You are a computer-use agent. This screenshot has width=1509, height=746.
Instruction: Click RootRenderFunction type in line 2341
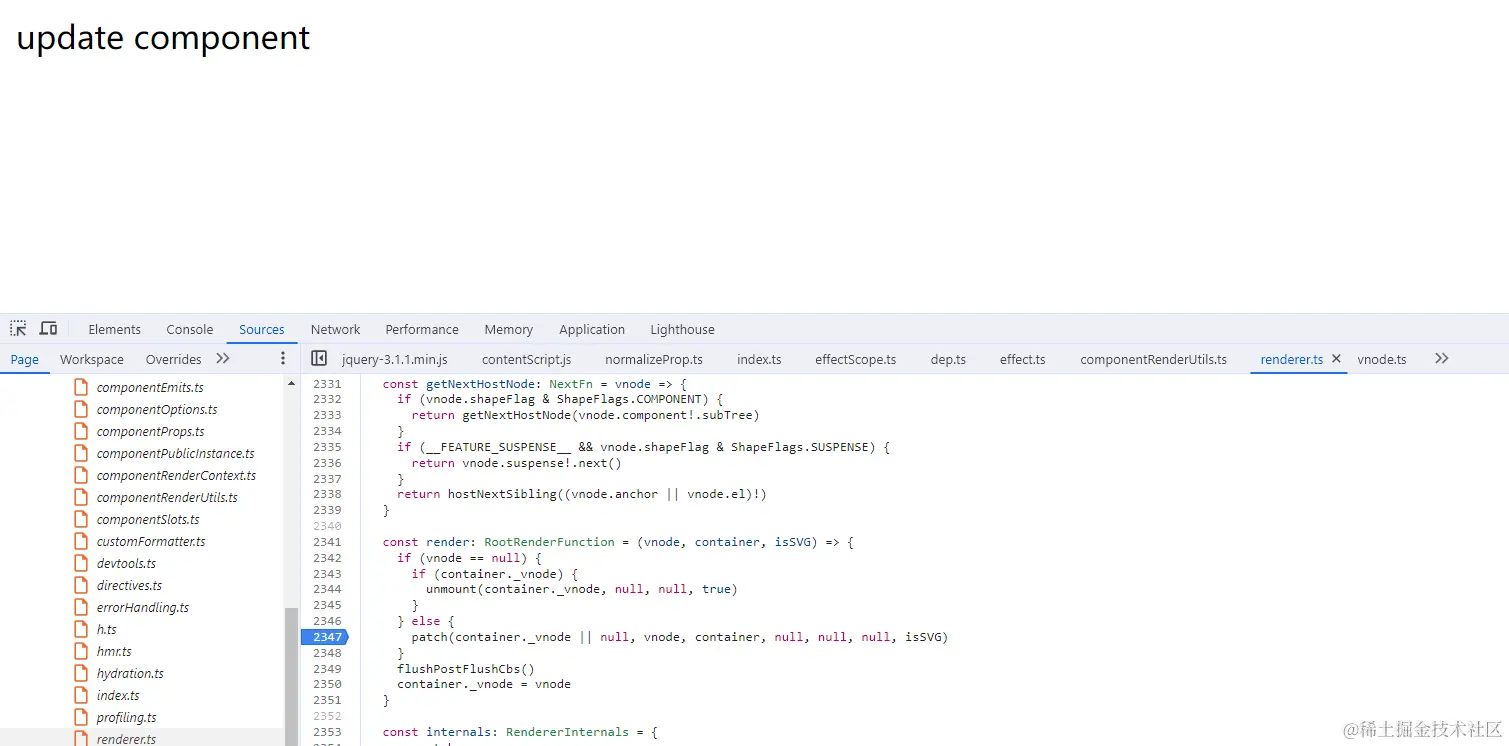[x=549, y=542]
